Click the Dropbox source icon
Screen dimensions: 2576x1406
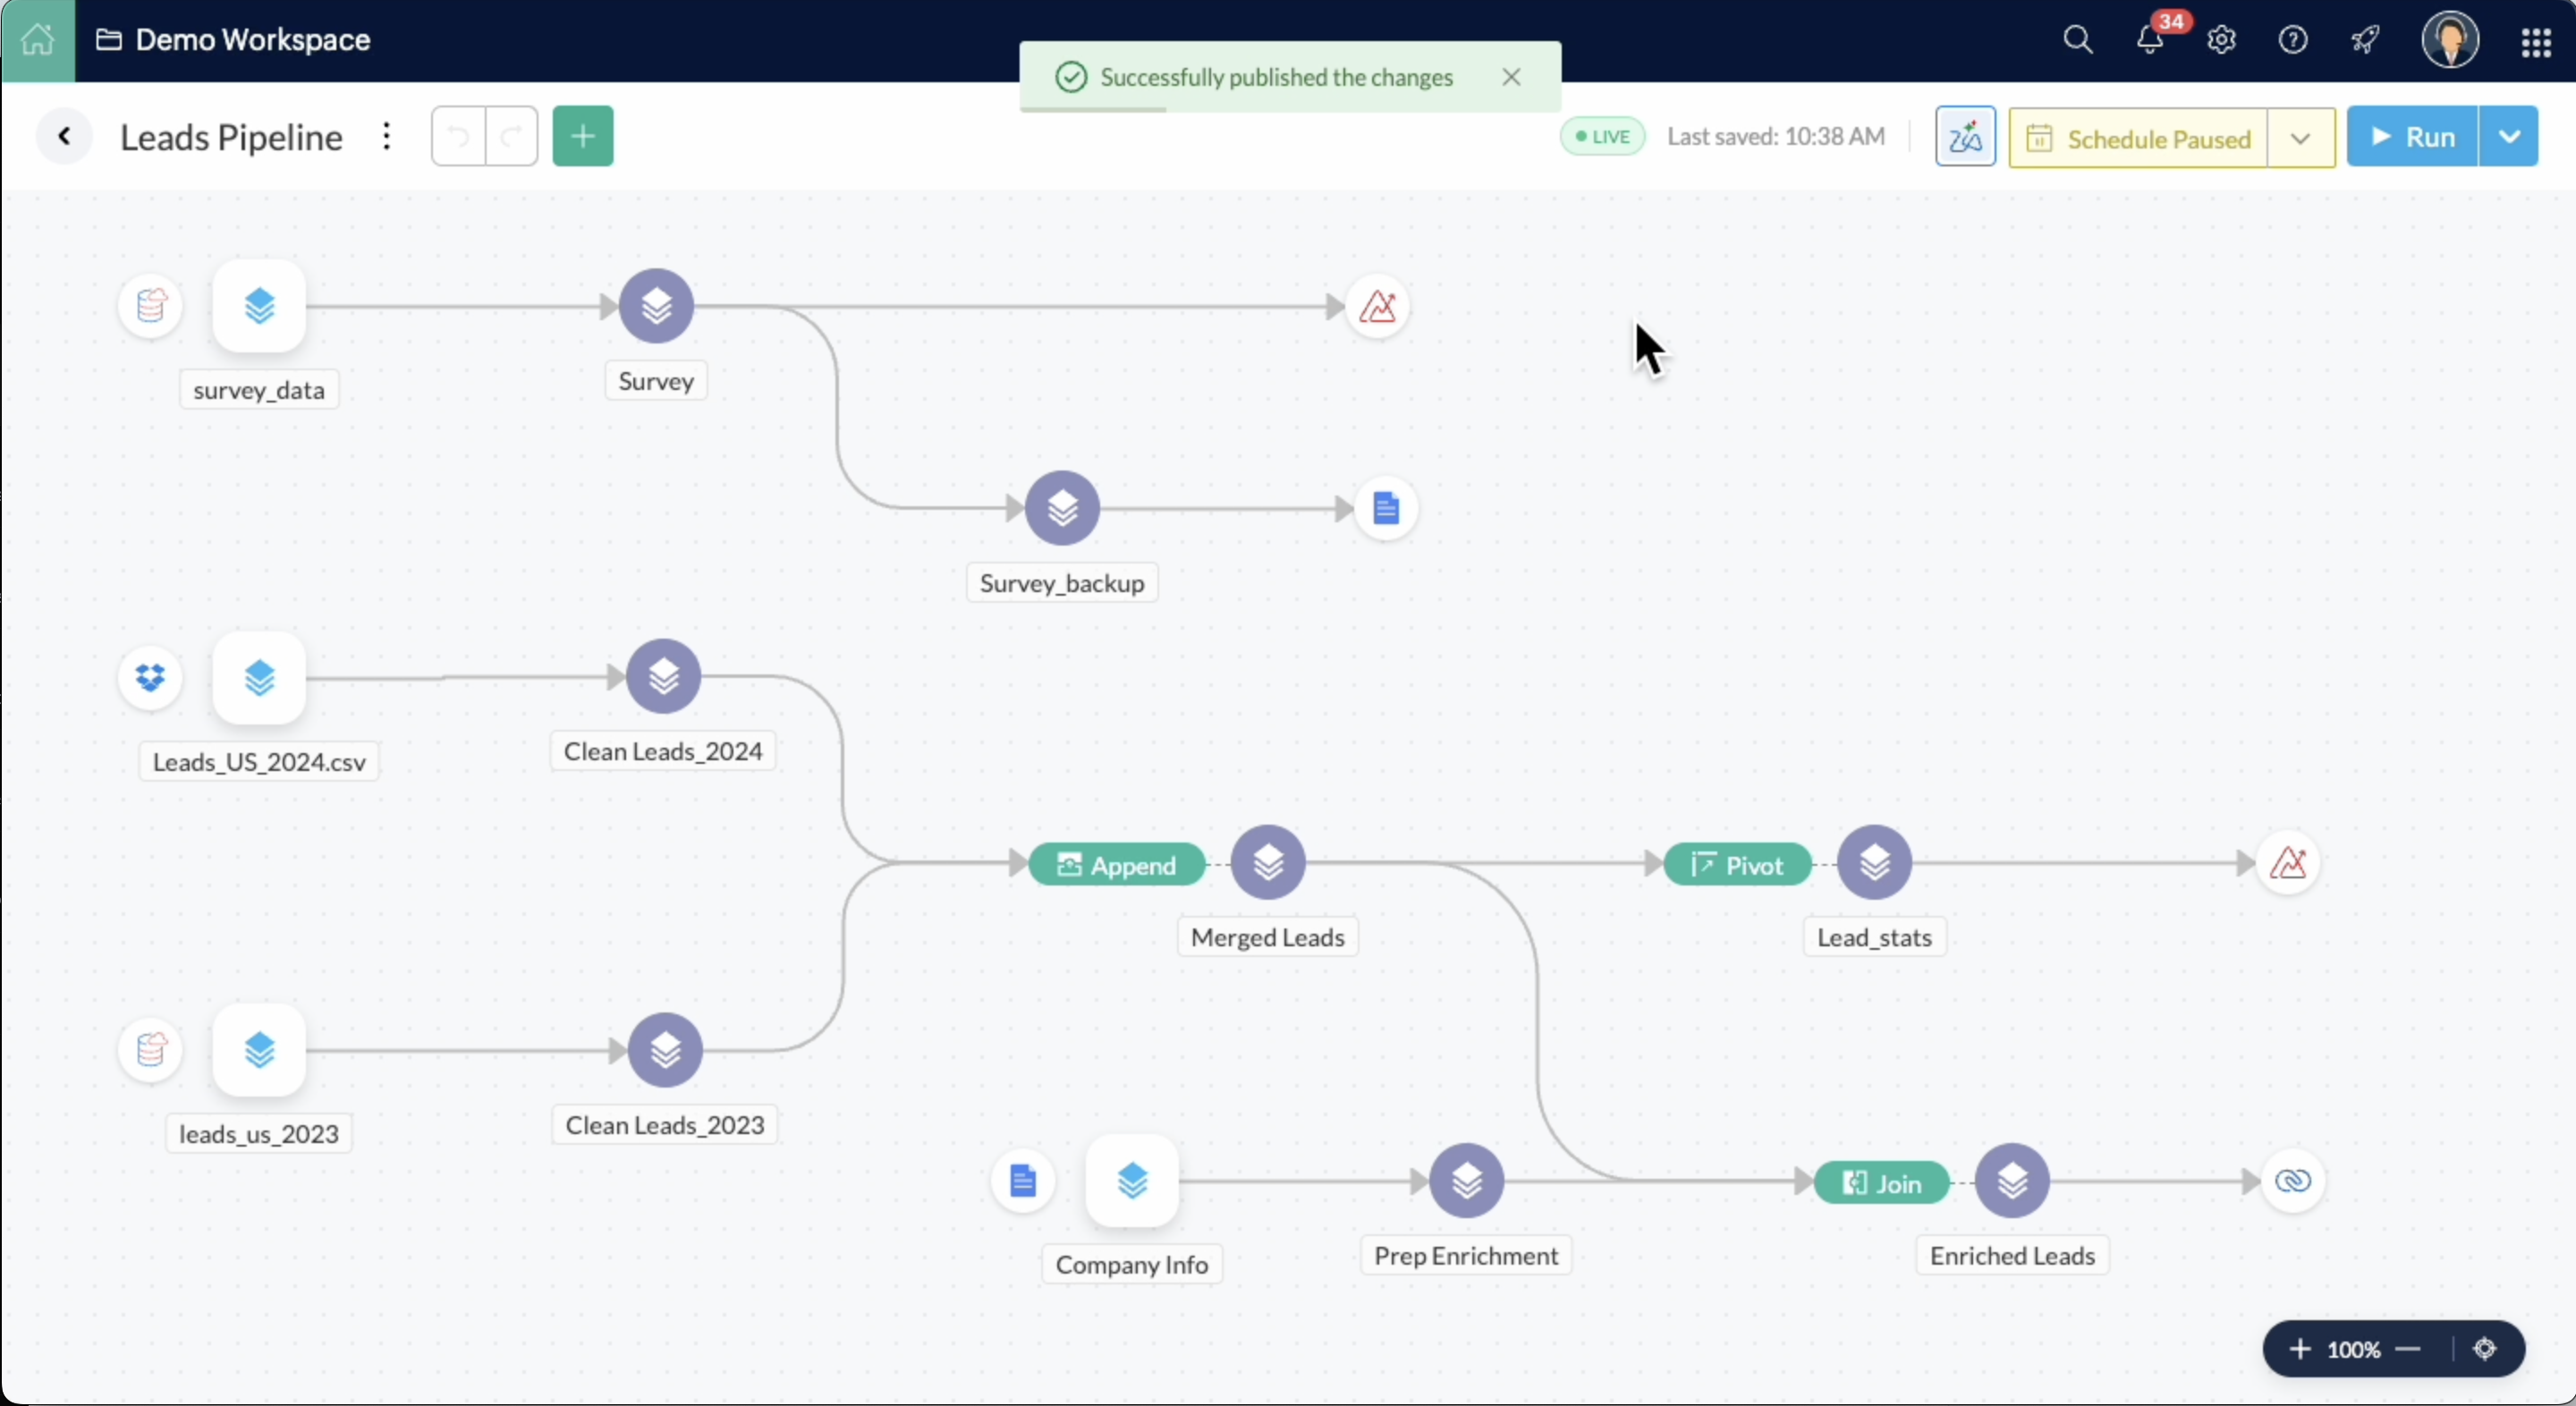click(x=150, y=678)
